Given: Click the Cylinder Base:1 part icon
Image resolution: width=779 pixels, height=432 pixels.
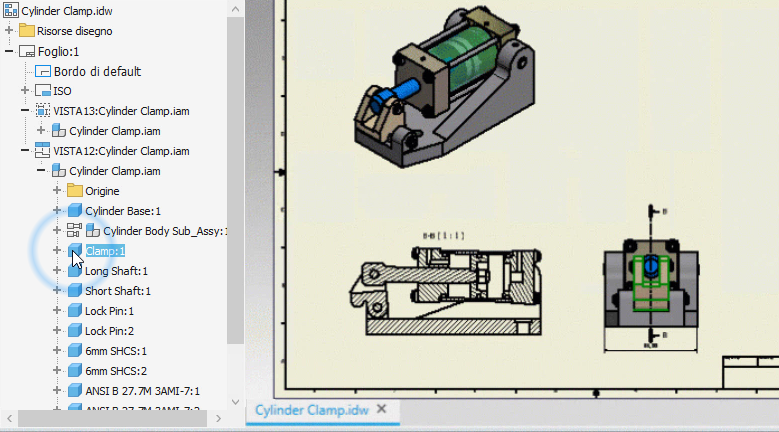Looking at the screenshot, I should coord(75,211).
